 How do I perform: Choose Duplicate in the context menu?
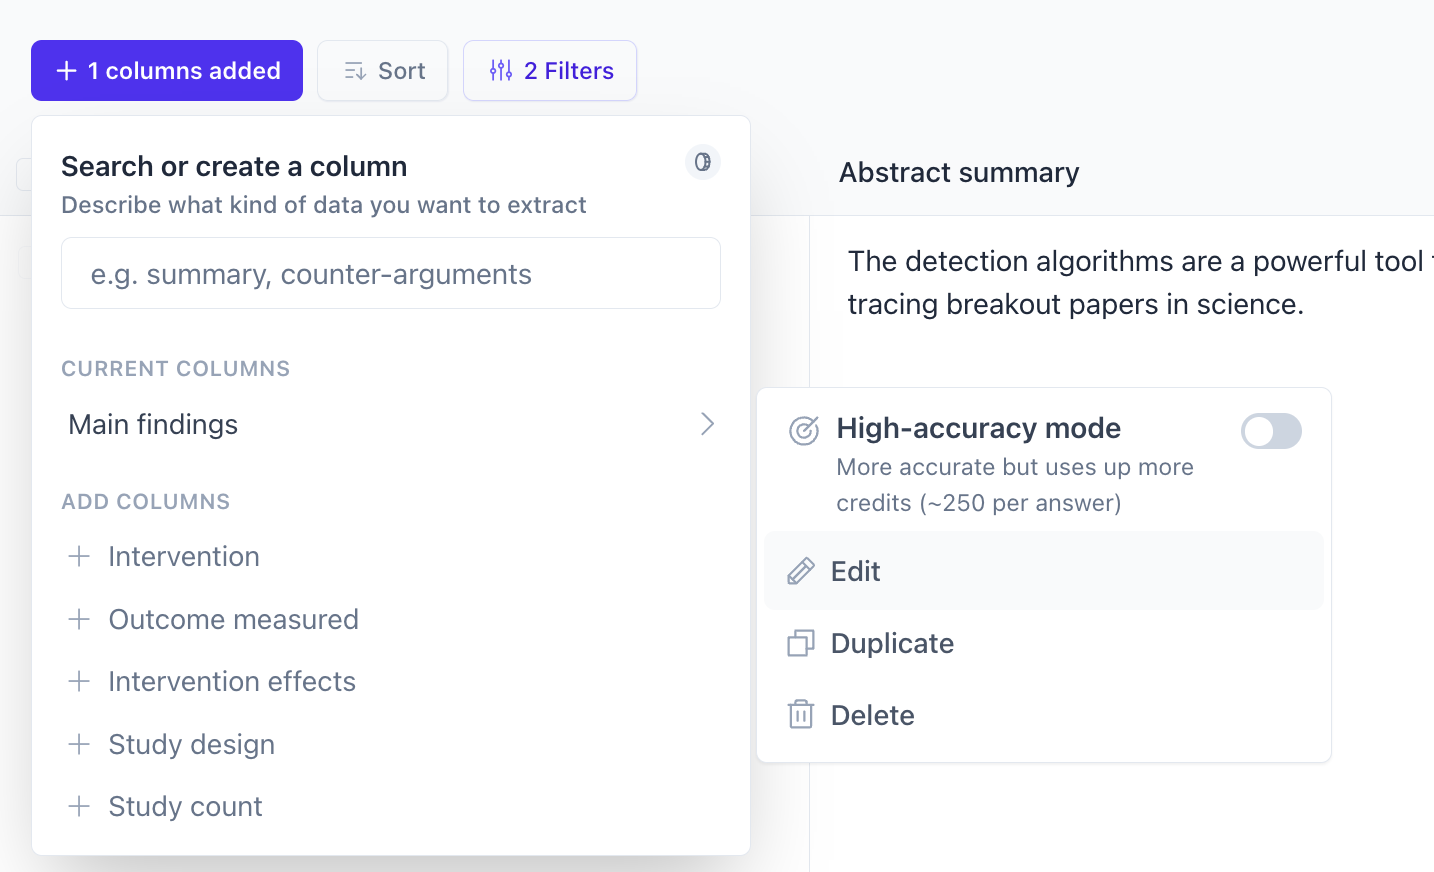click(891, 643)
